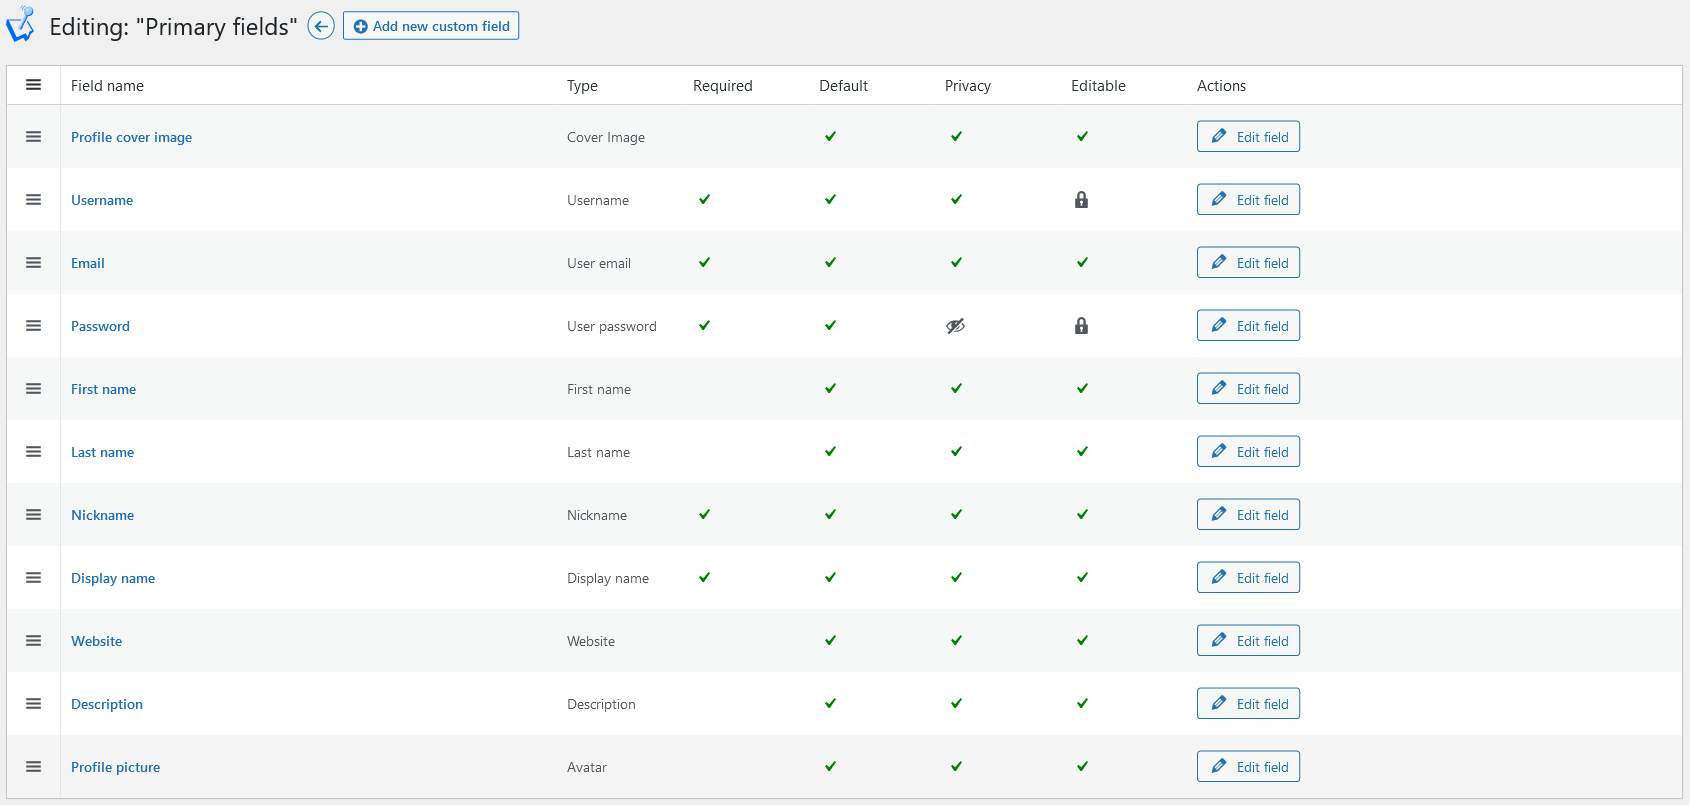Click the 'User email' type cell
The height and width of the screenshot is (806, 1694).
[x=599, y=263]
